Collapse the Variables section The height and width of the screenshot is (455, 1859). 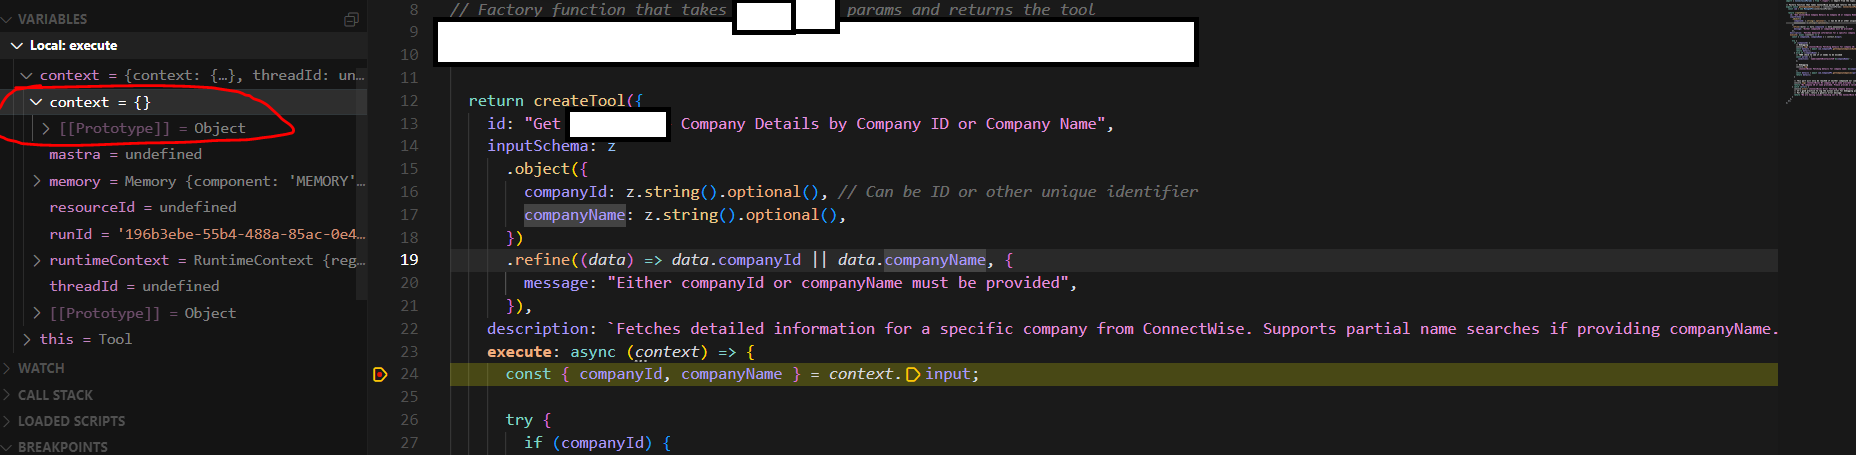point(7,19)
